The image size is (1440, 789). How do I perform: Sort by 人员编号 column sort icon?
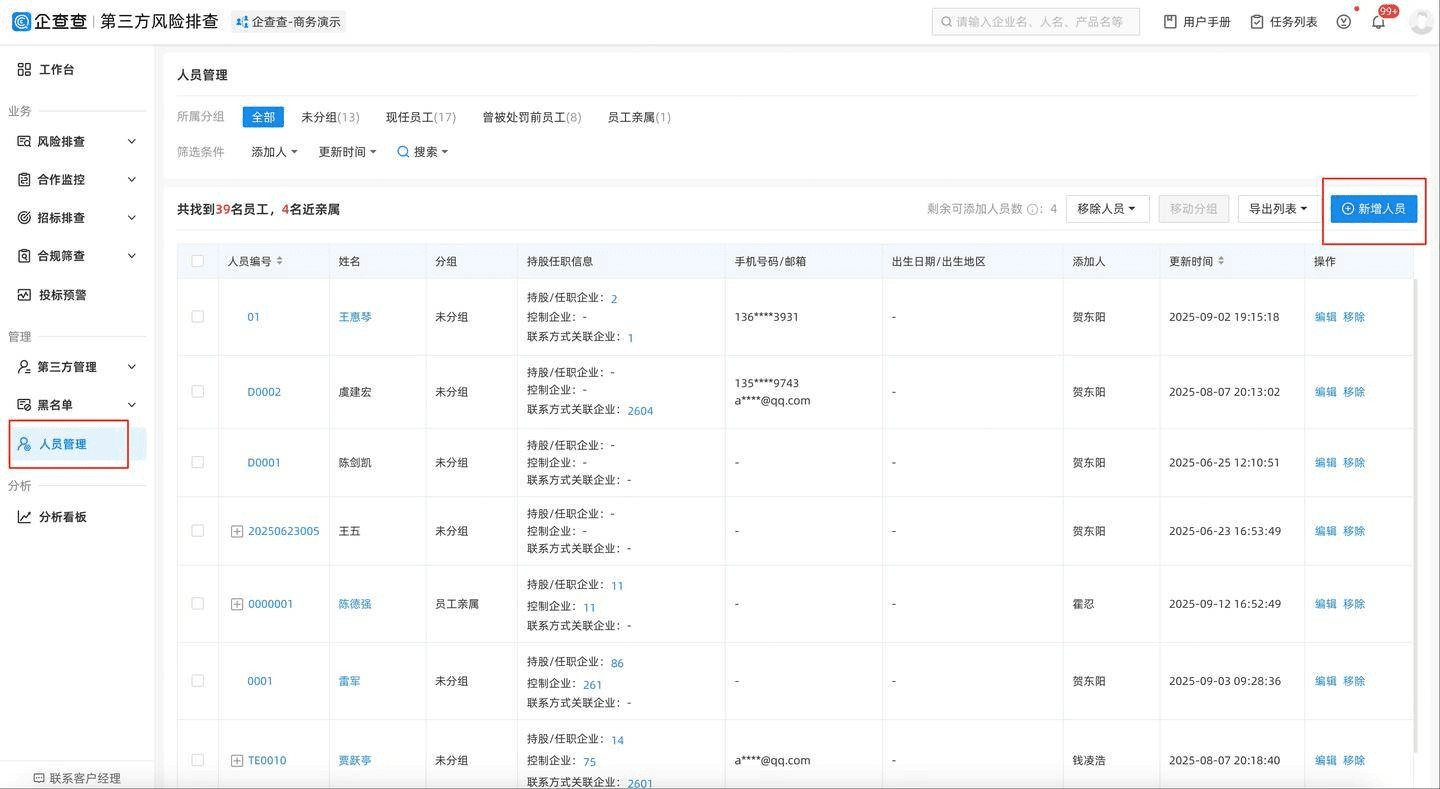pyautogui.click(x=280, y=261)
